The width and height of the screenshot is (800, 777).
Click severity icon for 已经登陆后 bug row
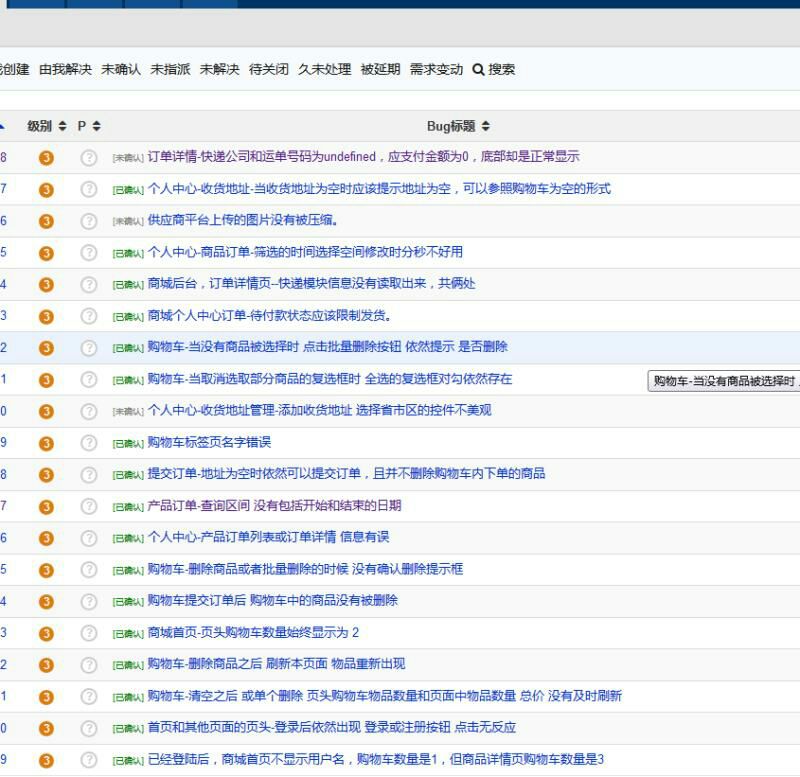(46, 760)
